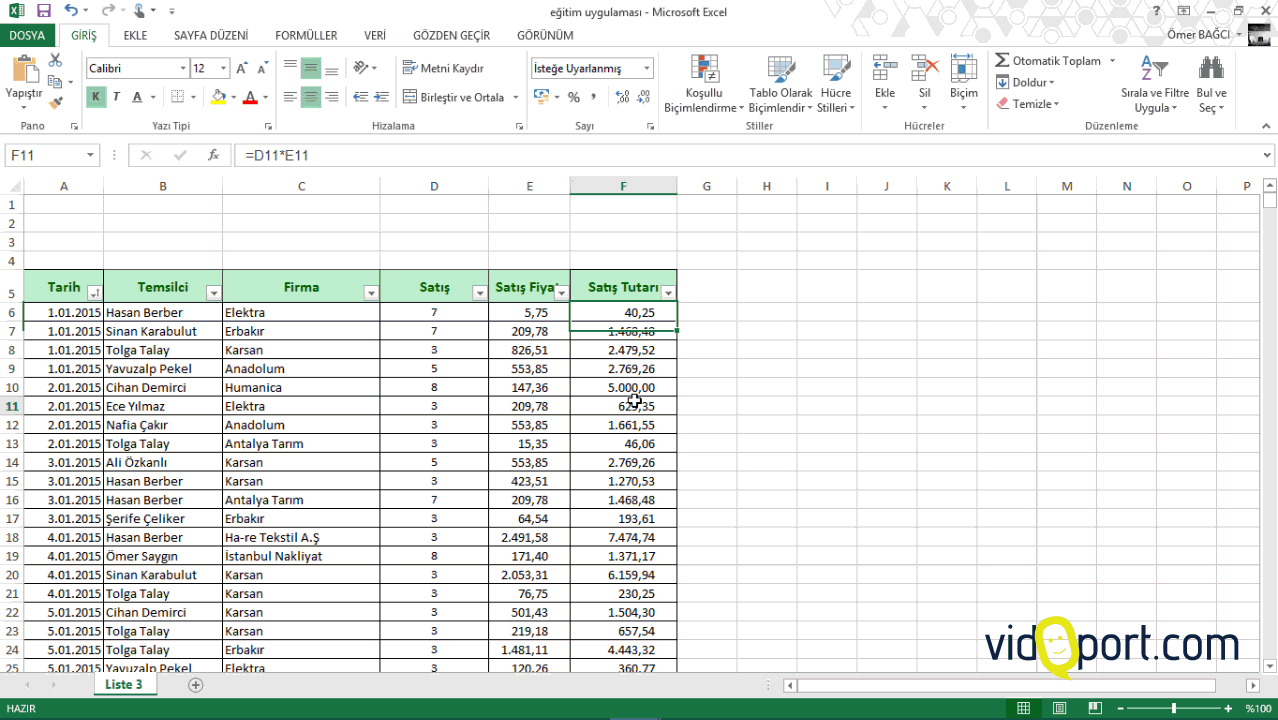The image size is (1278, 720).
Task: Switch to the VERİ ribbon tab
Action: pyautogui.click(x=375, y=35)
